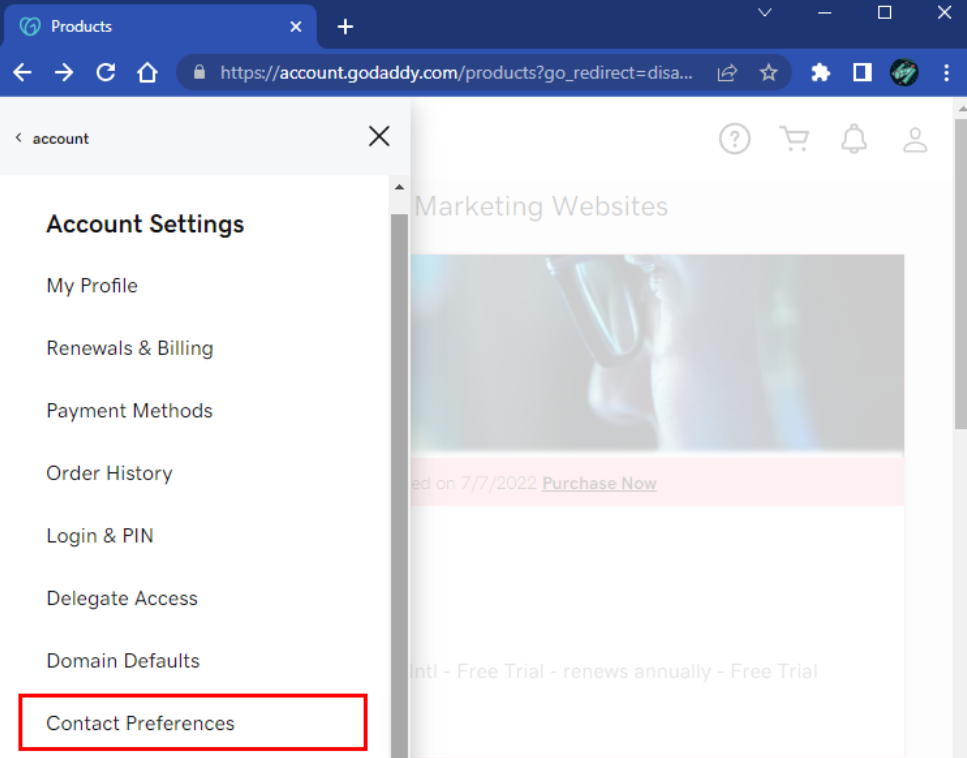Open the GoDaddy help icon
The height and width of the screenshot is (758, 967).
[x=735, y=139]
